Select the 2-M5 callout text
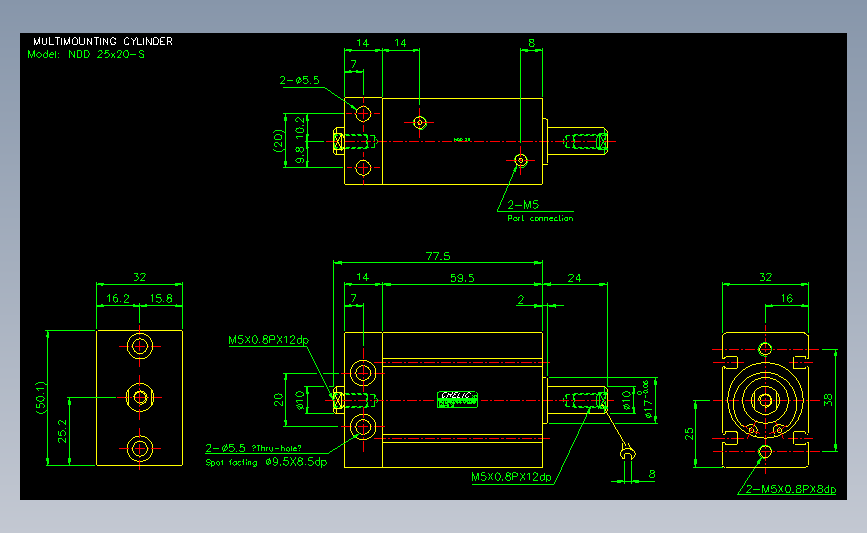 pyautogui.click(x=523, y=205)
